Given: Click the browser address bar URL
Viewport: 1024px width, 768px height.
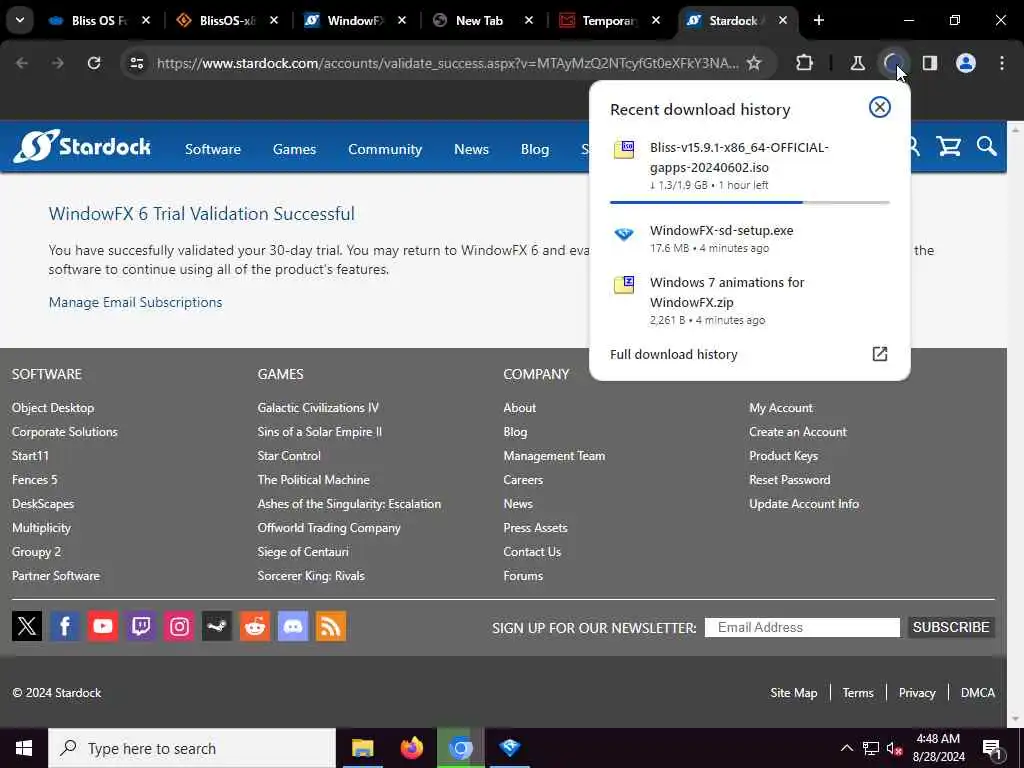Looking at the screenshot, I should click(x=447, y=63).
